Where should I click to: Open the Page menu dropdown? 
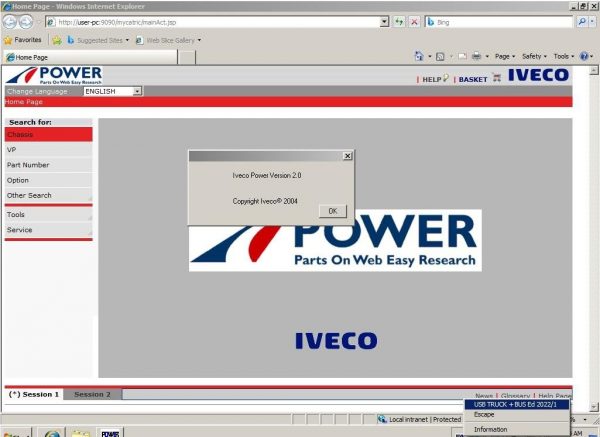point(505,56)
